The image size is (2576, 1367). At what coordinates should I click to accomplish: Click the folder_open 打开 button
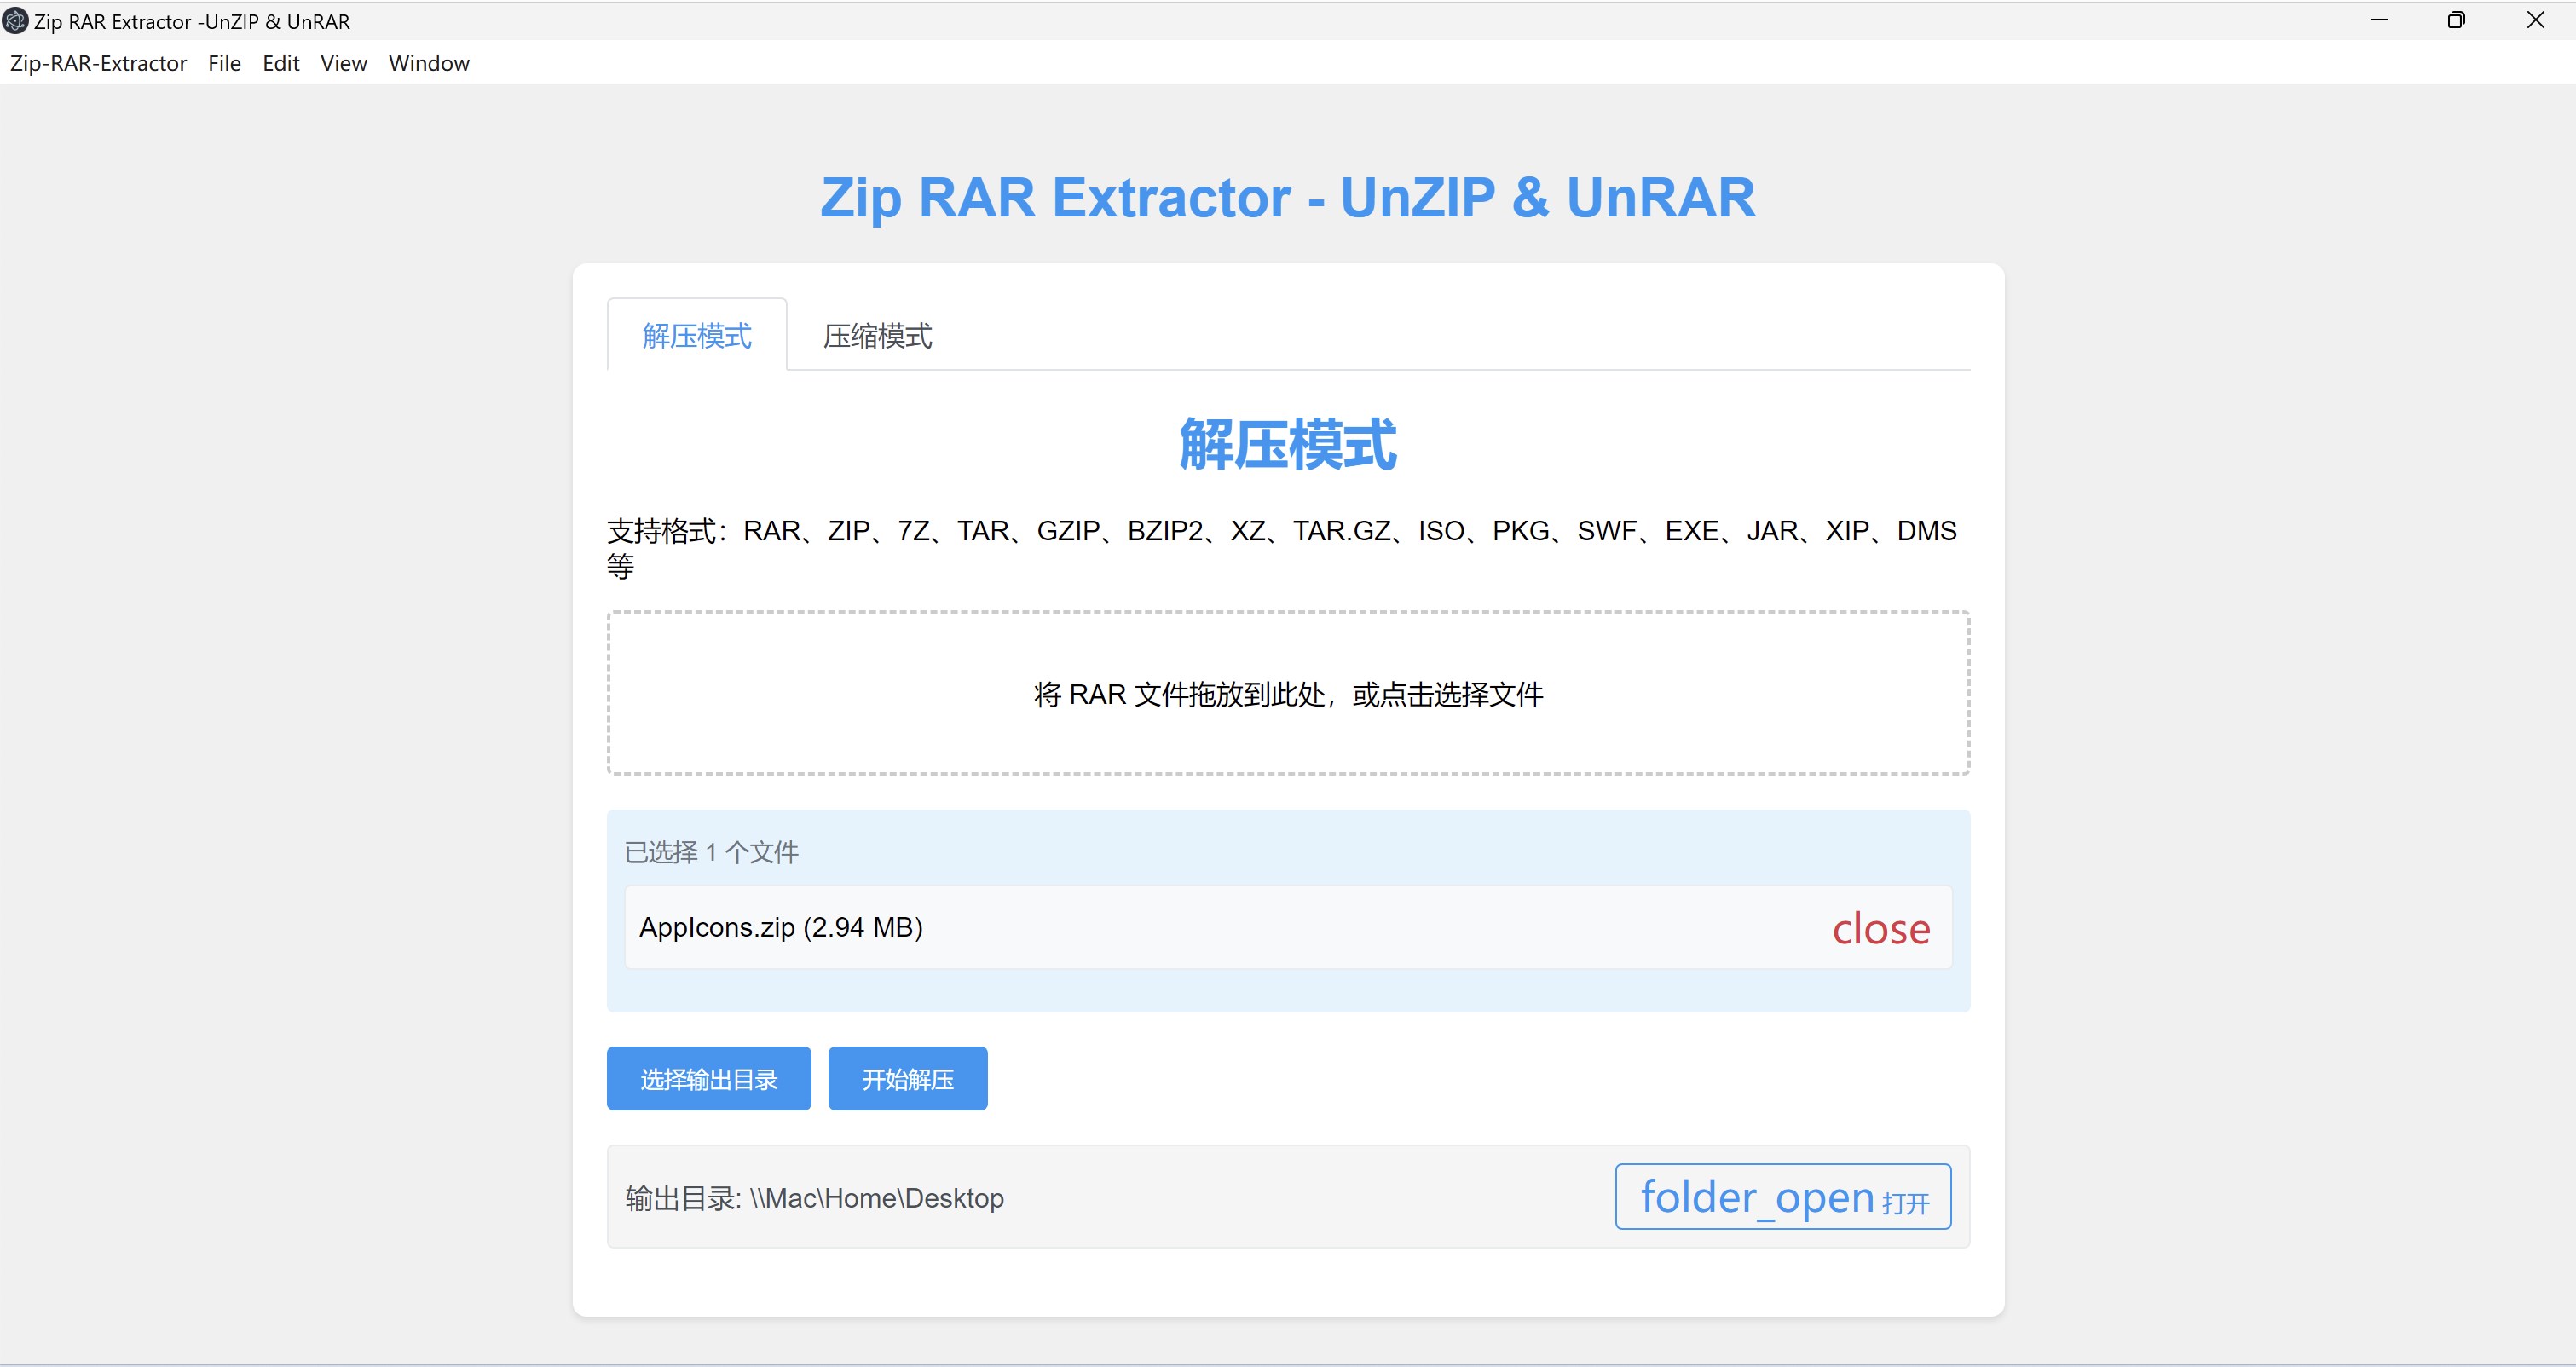[1782, 1196]
